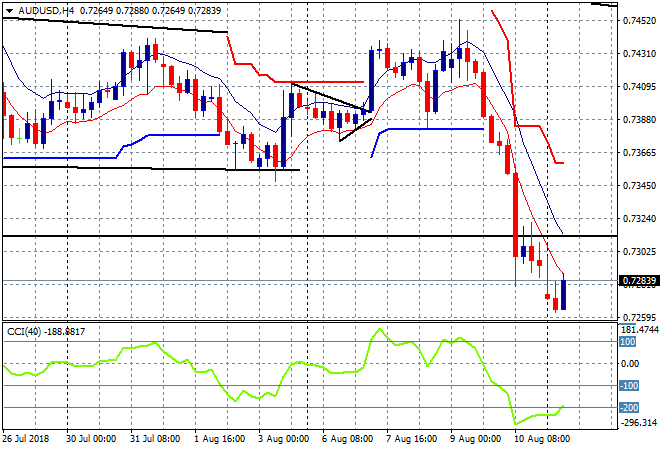Click the 0.74520 price axis label
The image size is (660, 450).
(639, 20)
